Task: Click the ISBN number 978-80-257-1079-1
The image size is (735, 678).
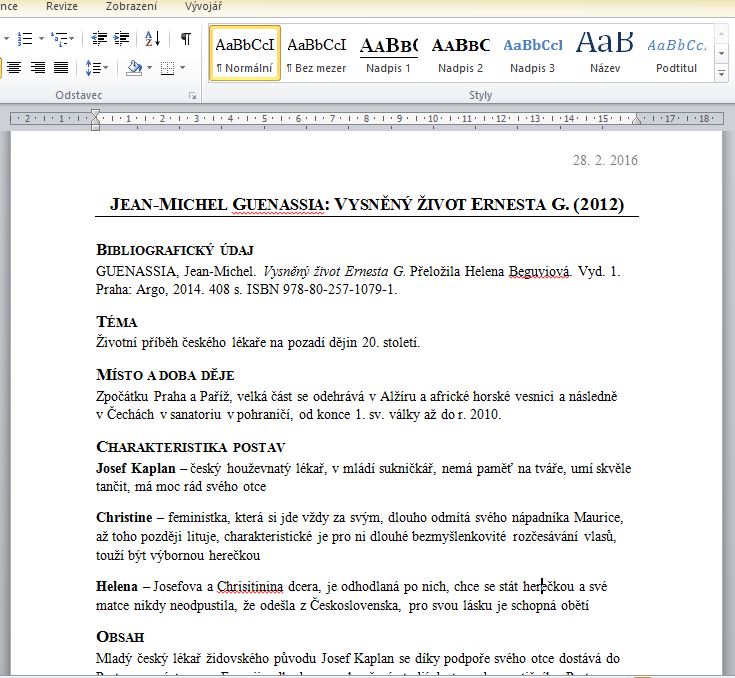Action: pyautogui.click(x=339, y=290)
